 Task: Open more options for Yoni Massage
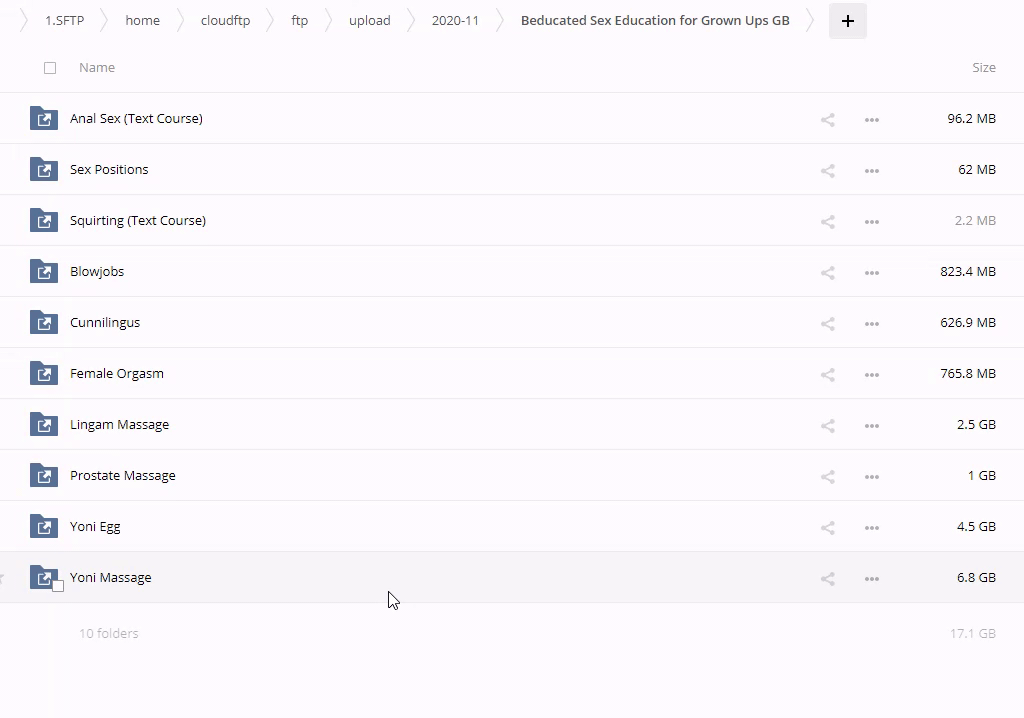tap(871, 578)
